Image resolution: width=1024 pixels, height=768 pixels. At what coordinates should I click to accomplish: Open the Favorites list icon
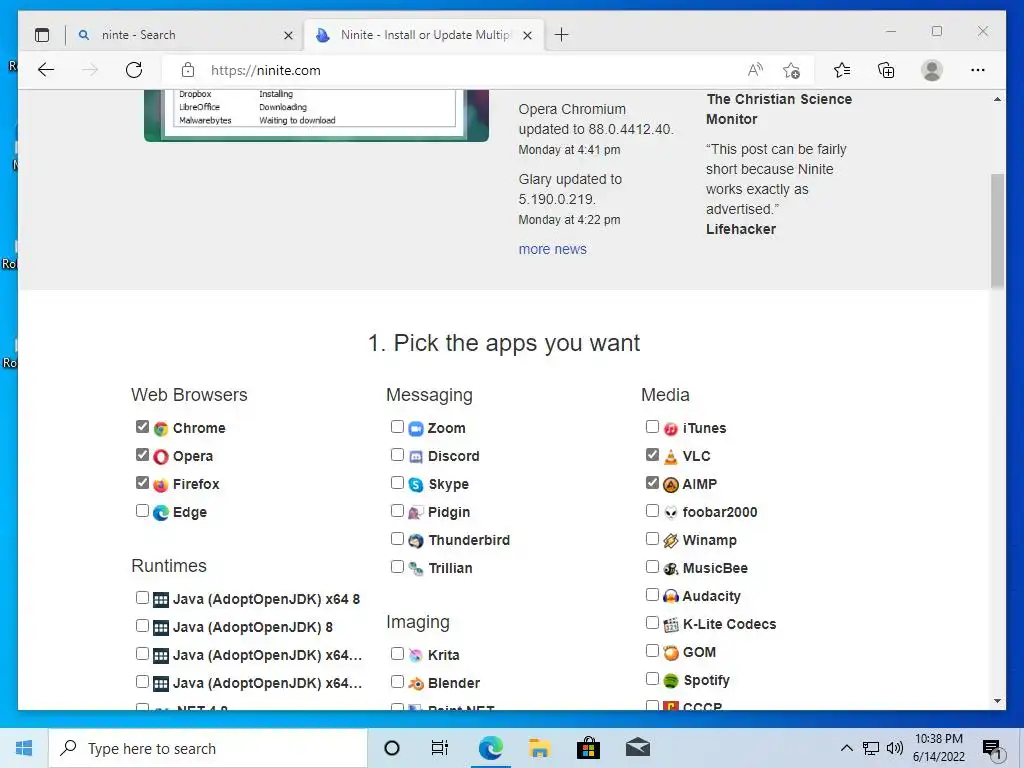pos(842,71)
